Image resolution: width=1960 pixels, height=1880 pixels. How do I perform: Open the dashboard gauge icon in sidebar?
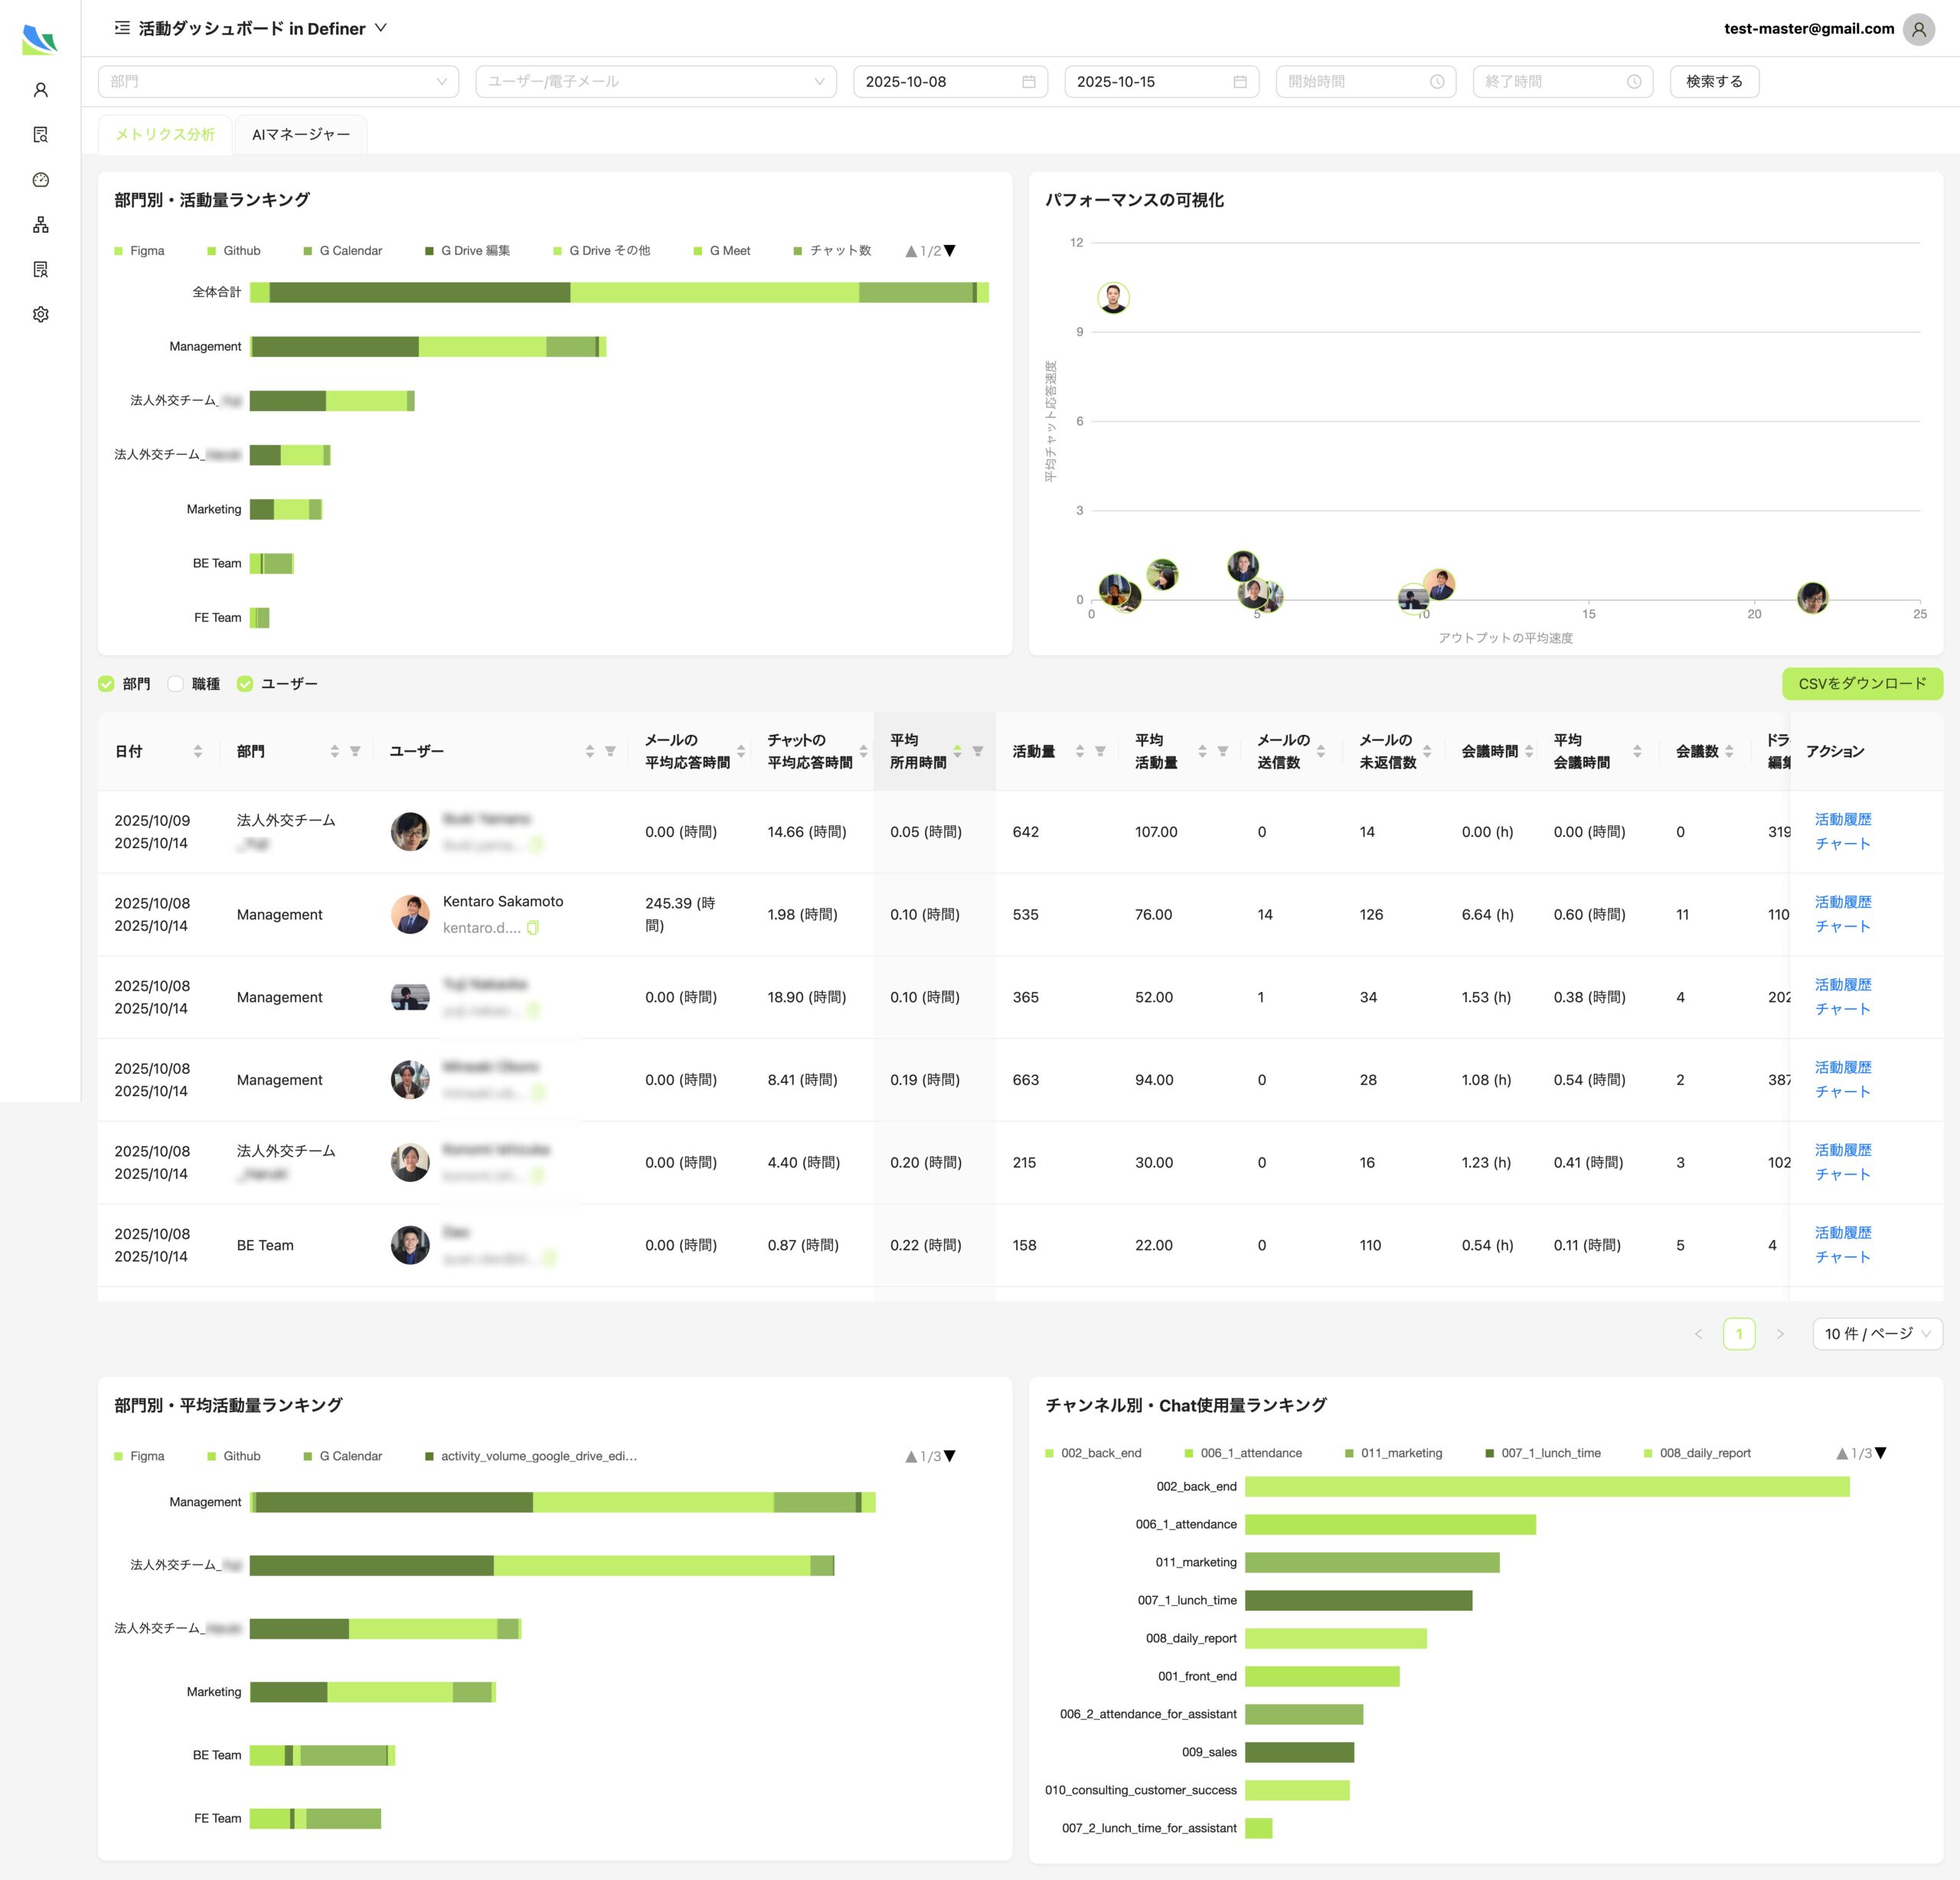40,180
